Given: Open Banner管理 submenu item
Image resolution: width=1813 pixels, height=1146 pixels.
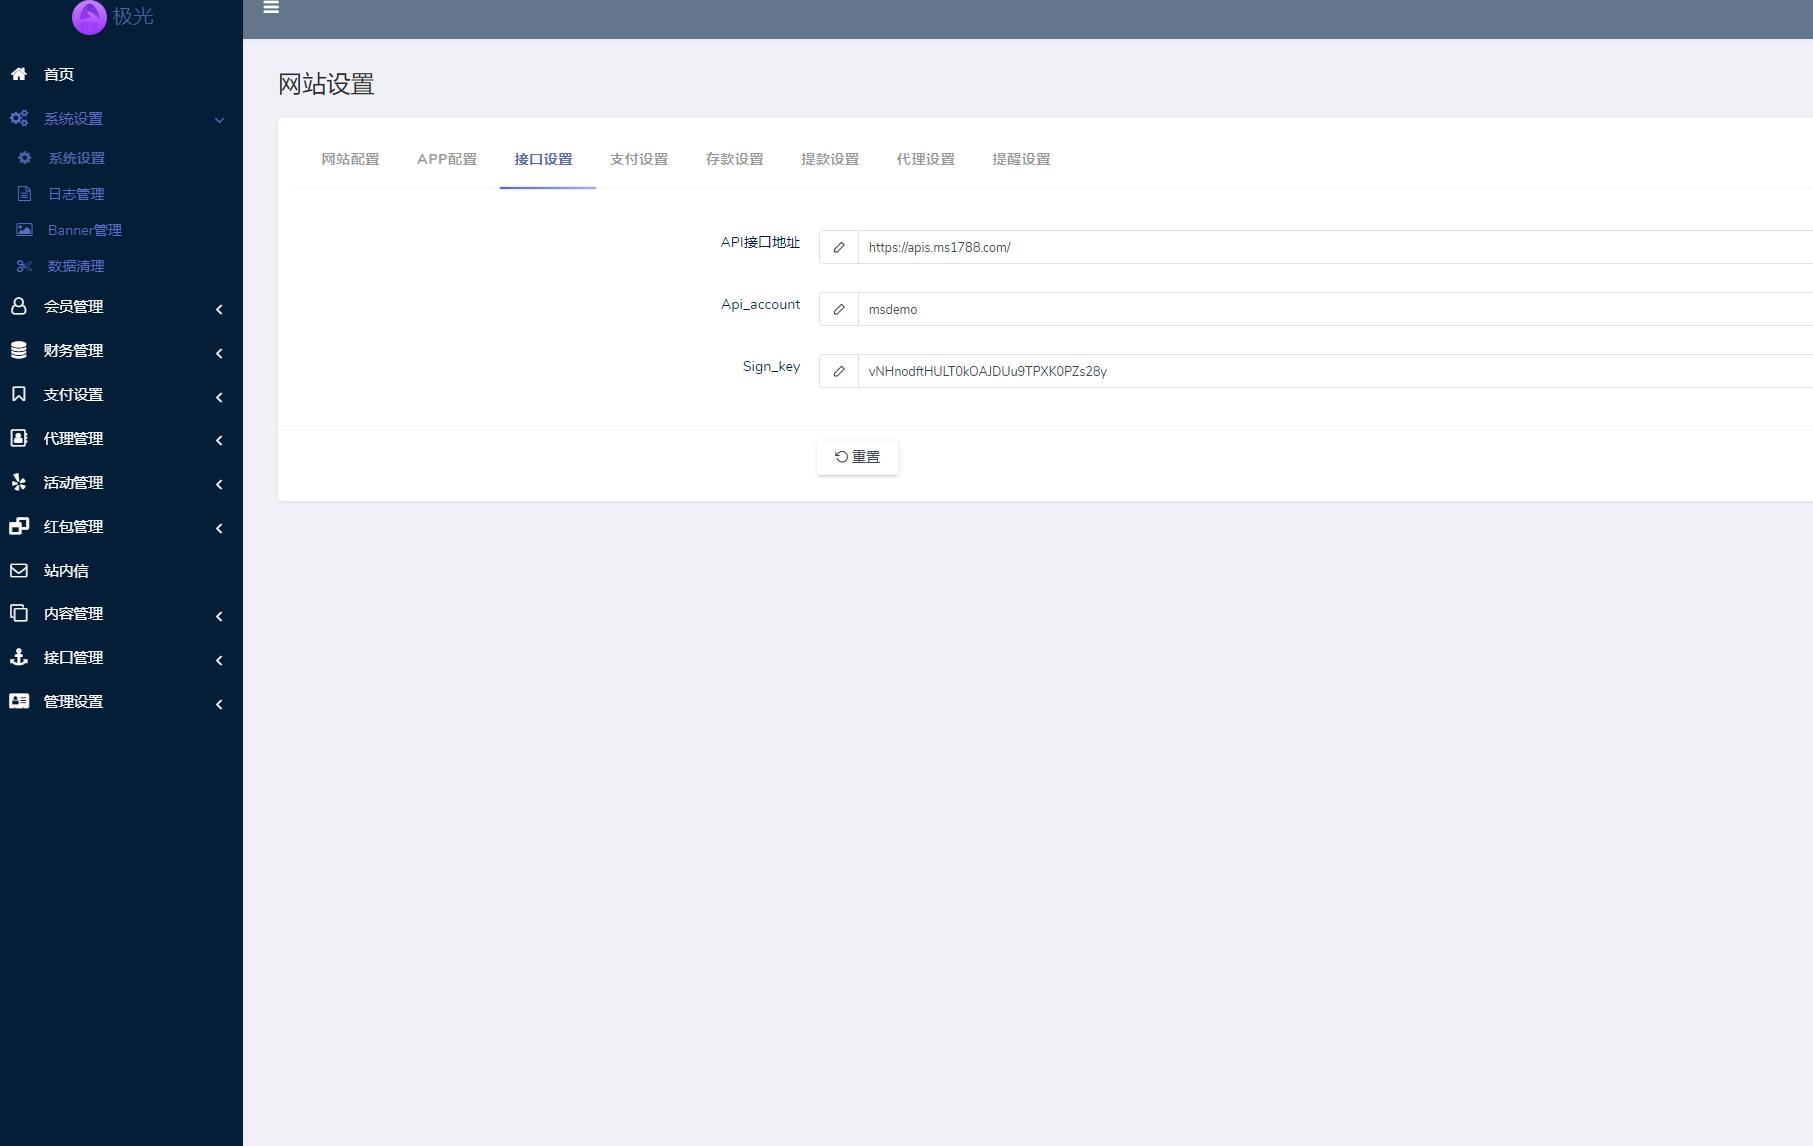Looking at the screenshot, I should click(x=84, y=230).
